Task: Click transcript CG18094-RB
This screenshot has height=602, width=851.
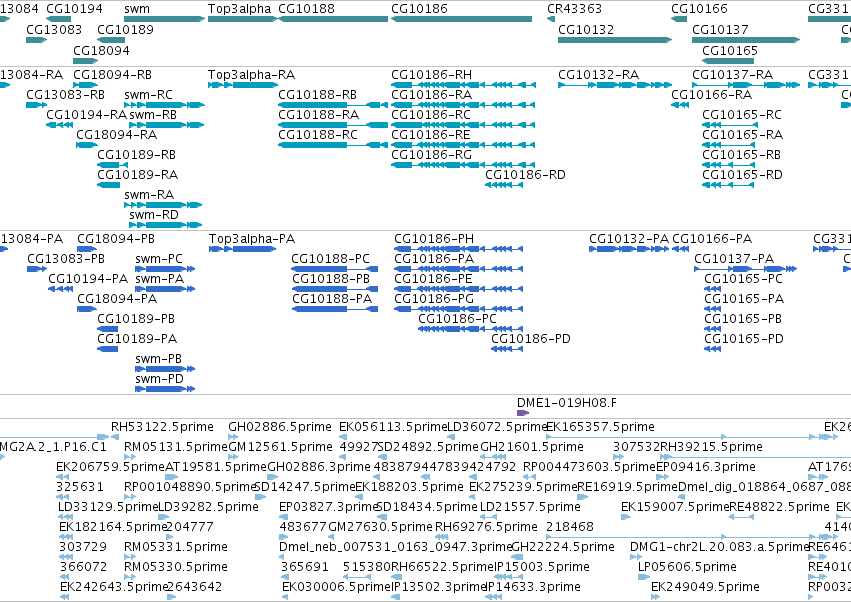Action: point(85,85)
